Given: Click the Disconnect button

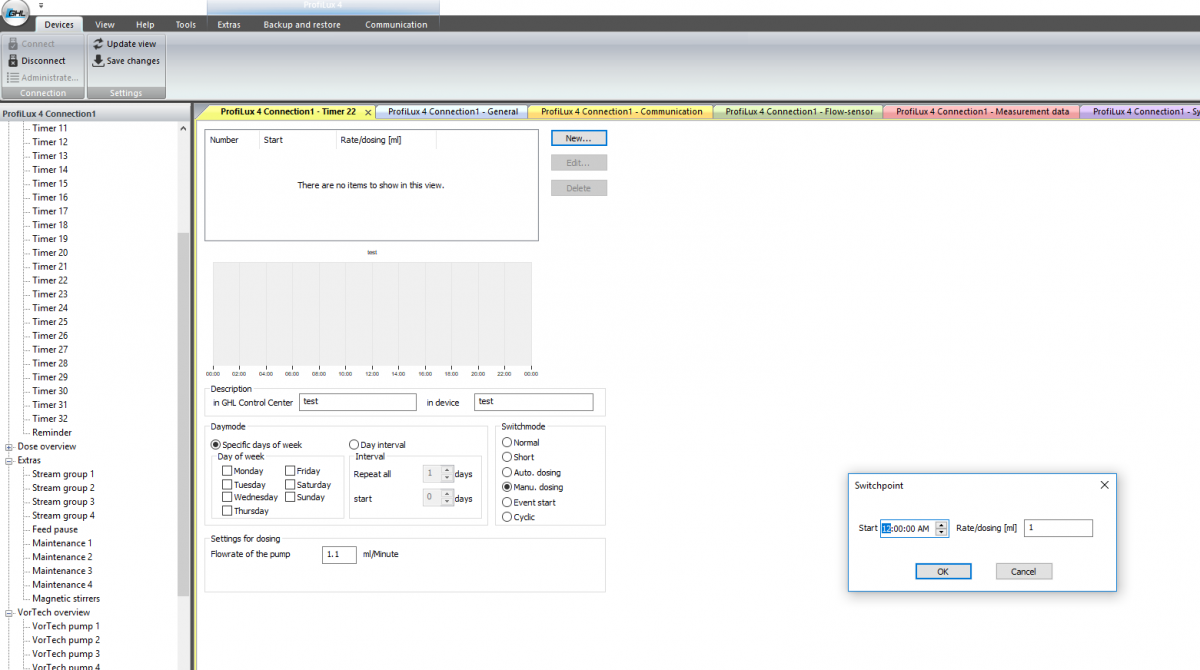Looking at the screenshot, I should 37,61.
